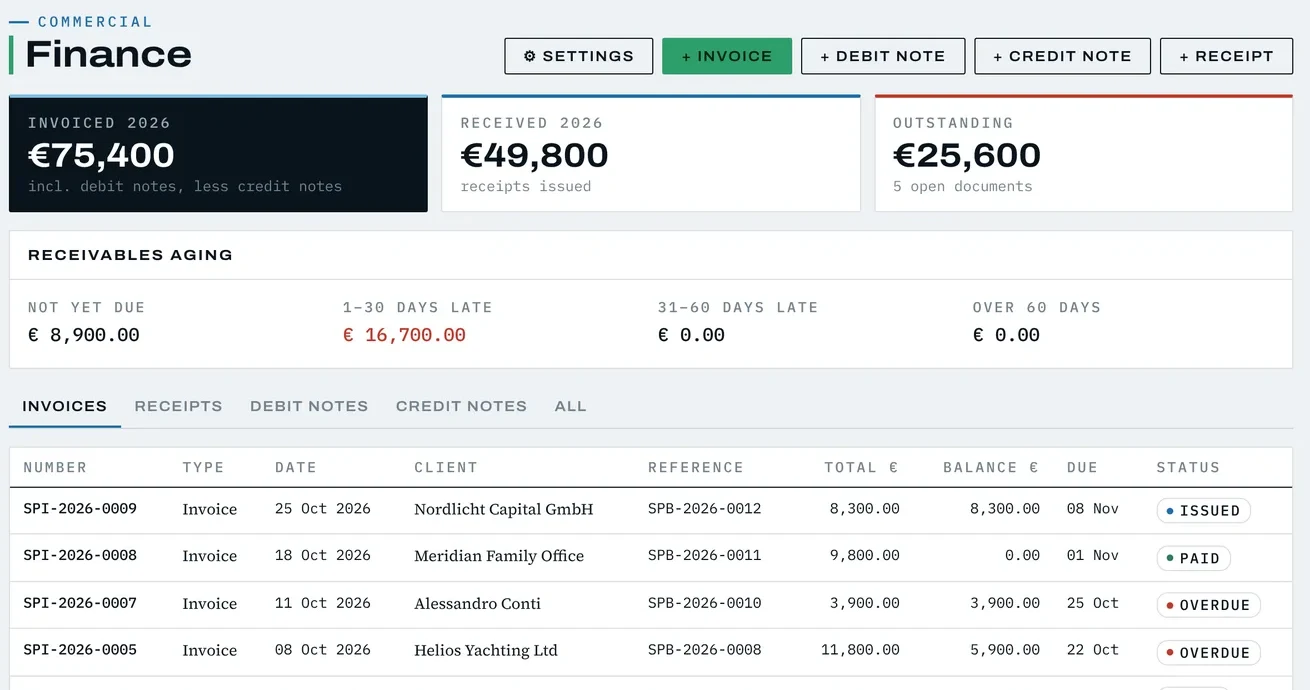Open invoice SPI-2026-0007
Viewport: 1310px width, 690px height.
80,603
